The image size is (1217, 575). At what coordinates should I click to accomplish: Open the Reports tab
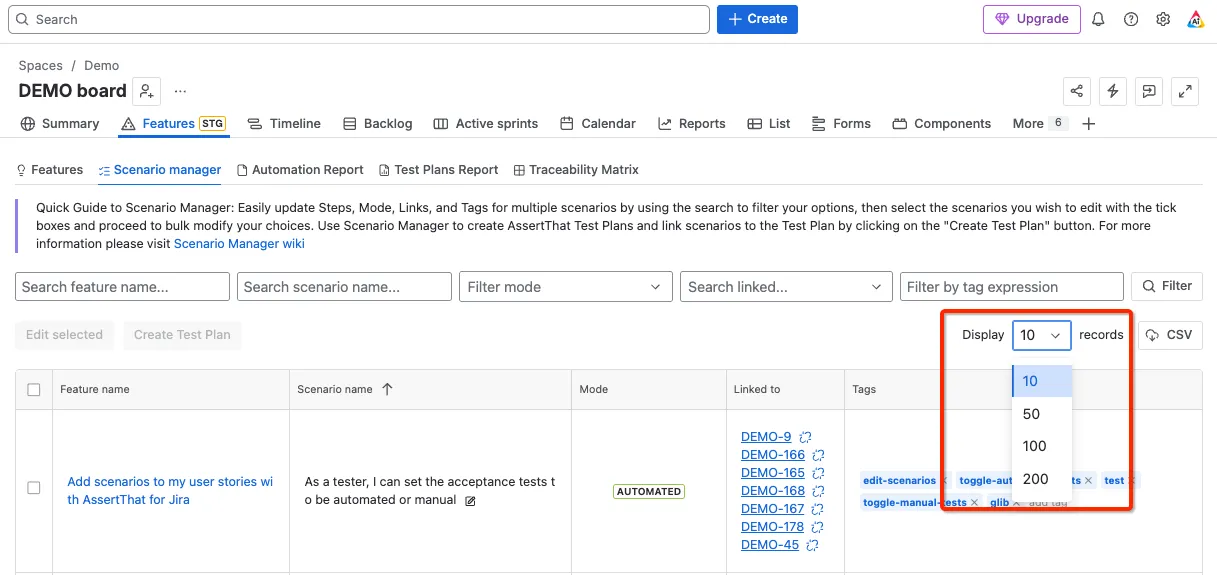pyautogui.click(x=691, y=124)
